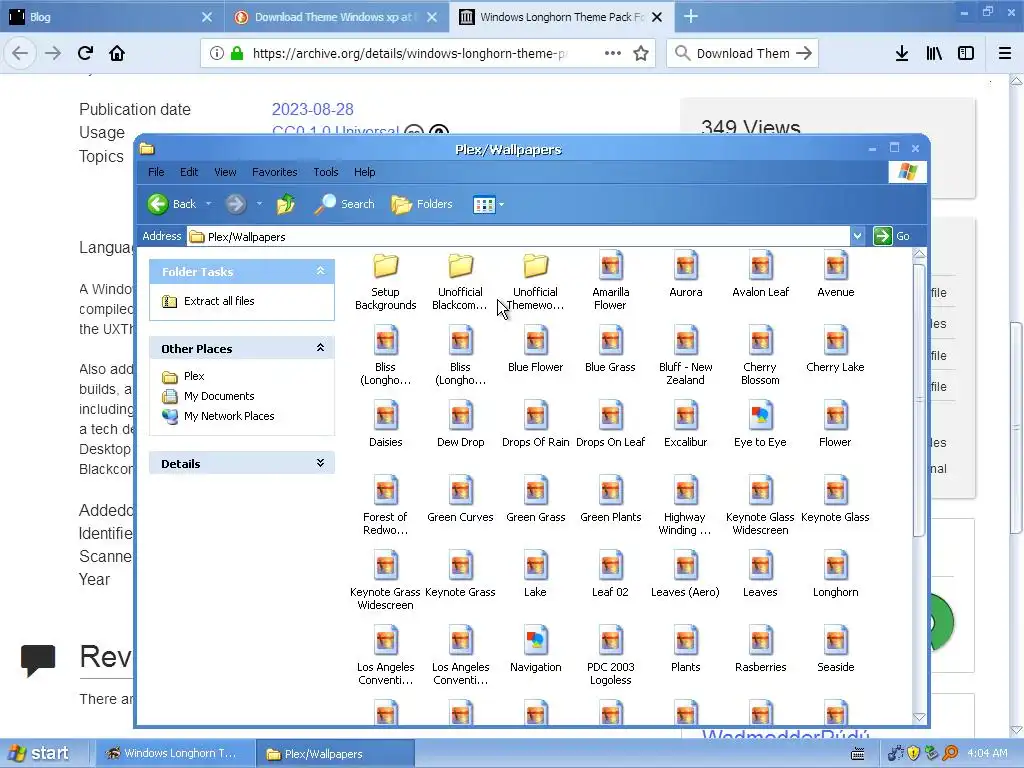Select the Daisies image file

tap(385, 425)
